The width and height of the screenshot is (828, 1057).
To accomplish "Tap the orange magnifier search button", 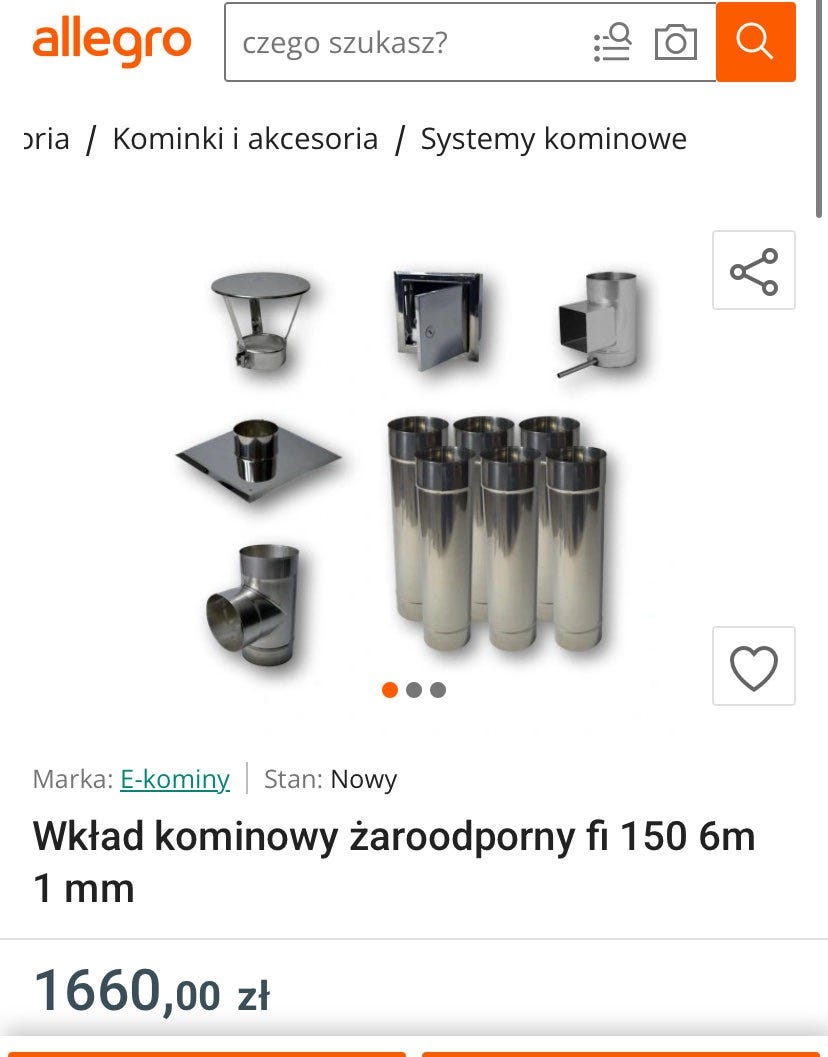I will (x=756, y=42).
